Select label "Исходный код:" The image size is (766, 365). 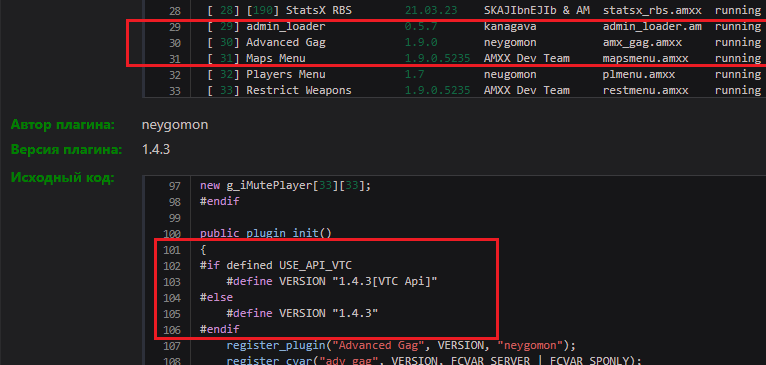(x=63, y=178)
